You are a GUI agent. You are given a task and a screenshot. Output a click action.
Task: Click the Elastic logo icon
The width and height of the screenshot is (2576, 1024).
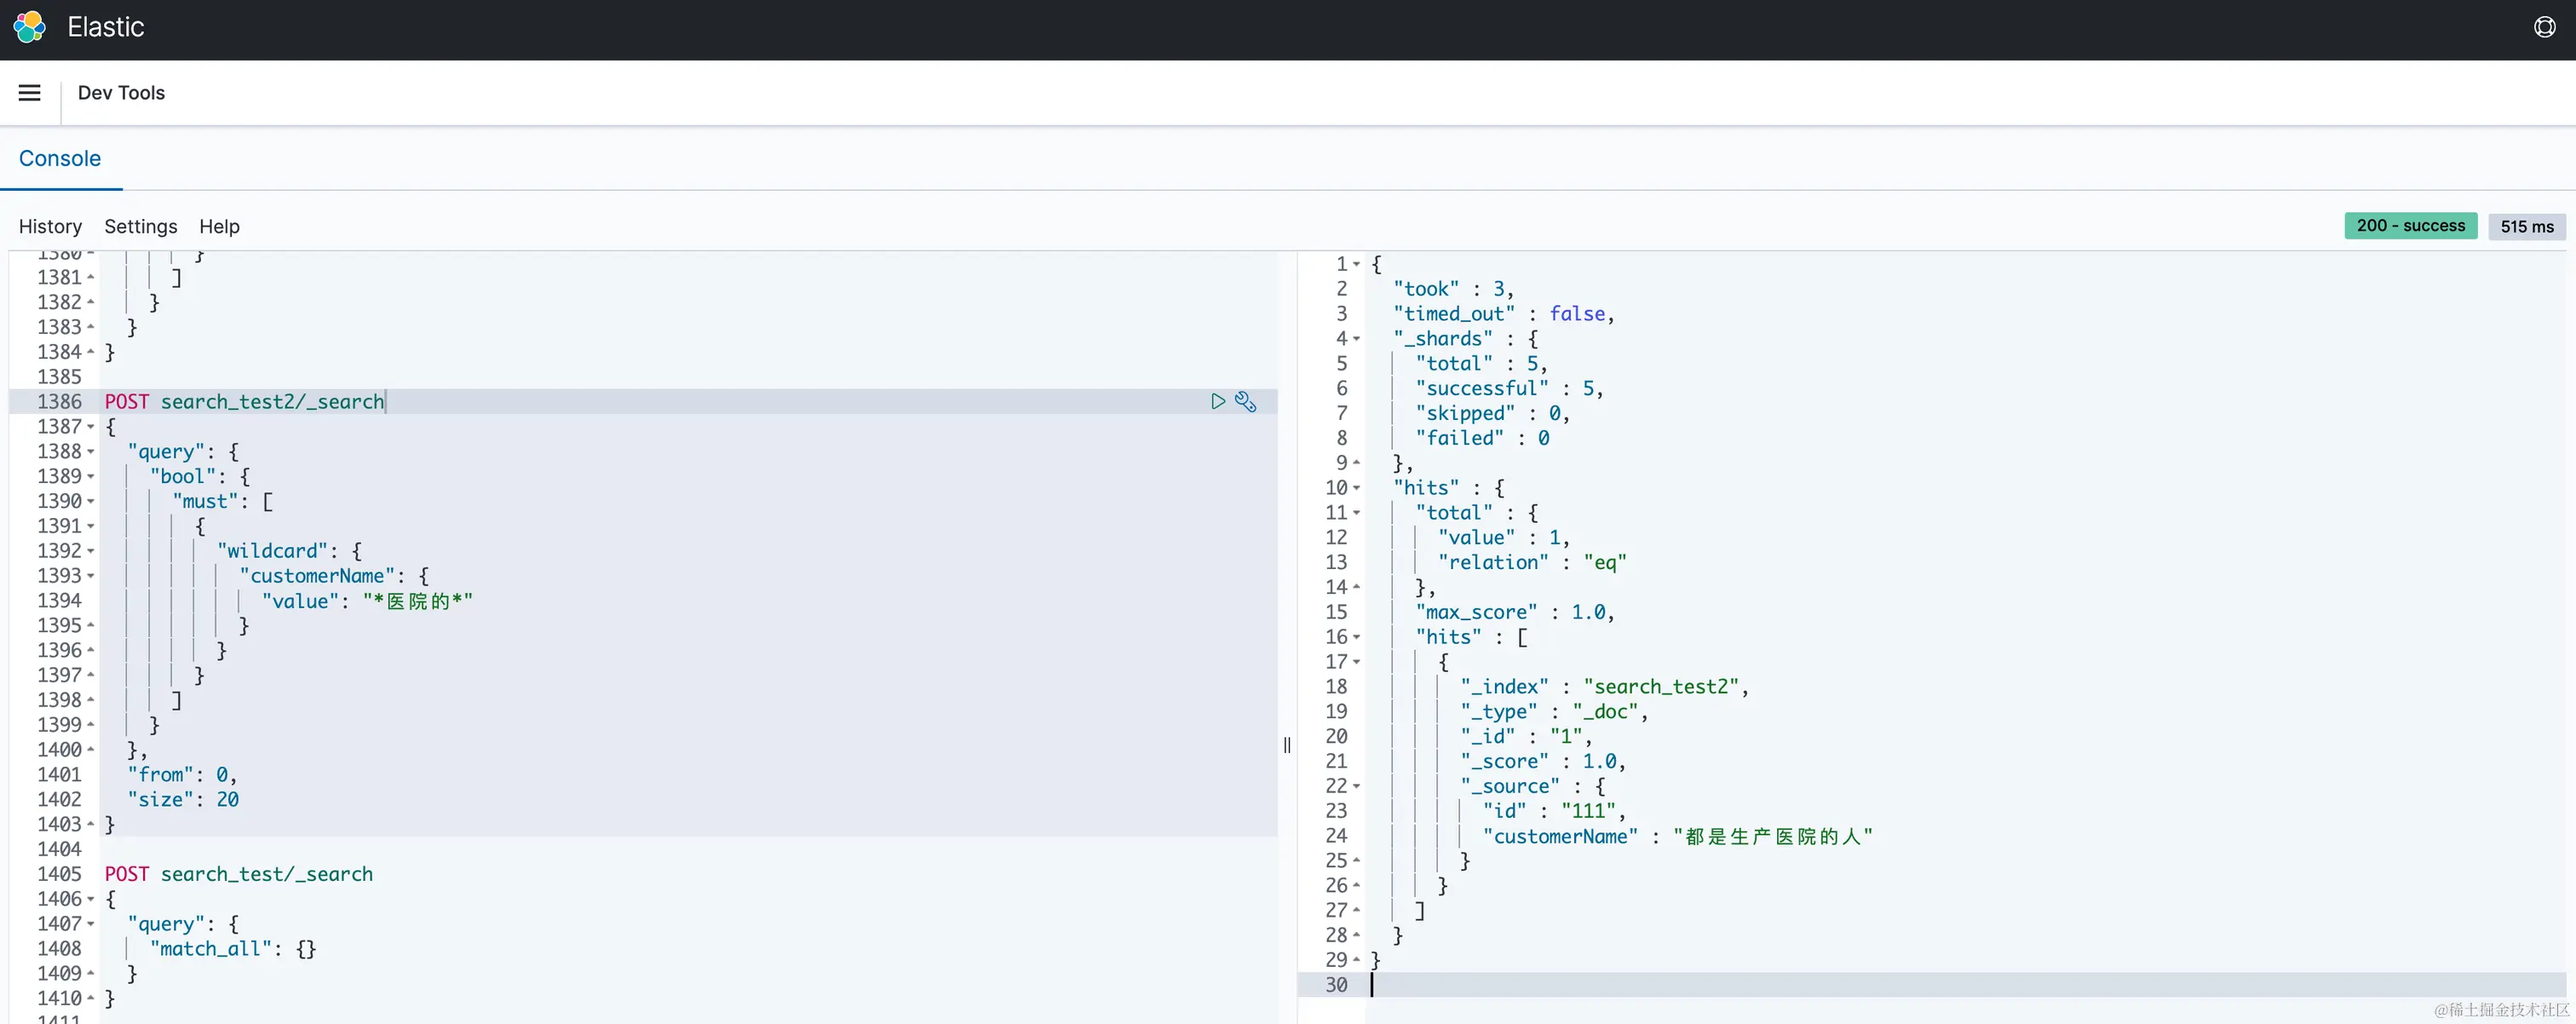click(29, 27)
